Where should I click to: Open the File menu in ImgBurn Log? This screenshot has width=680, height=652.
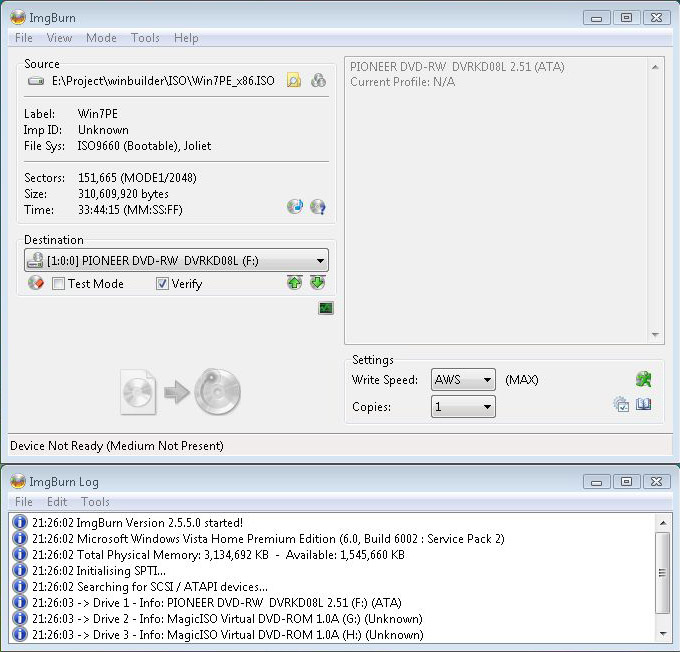point(24,502)
